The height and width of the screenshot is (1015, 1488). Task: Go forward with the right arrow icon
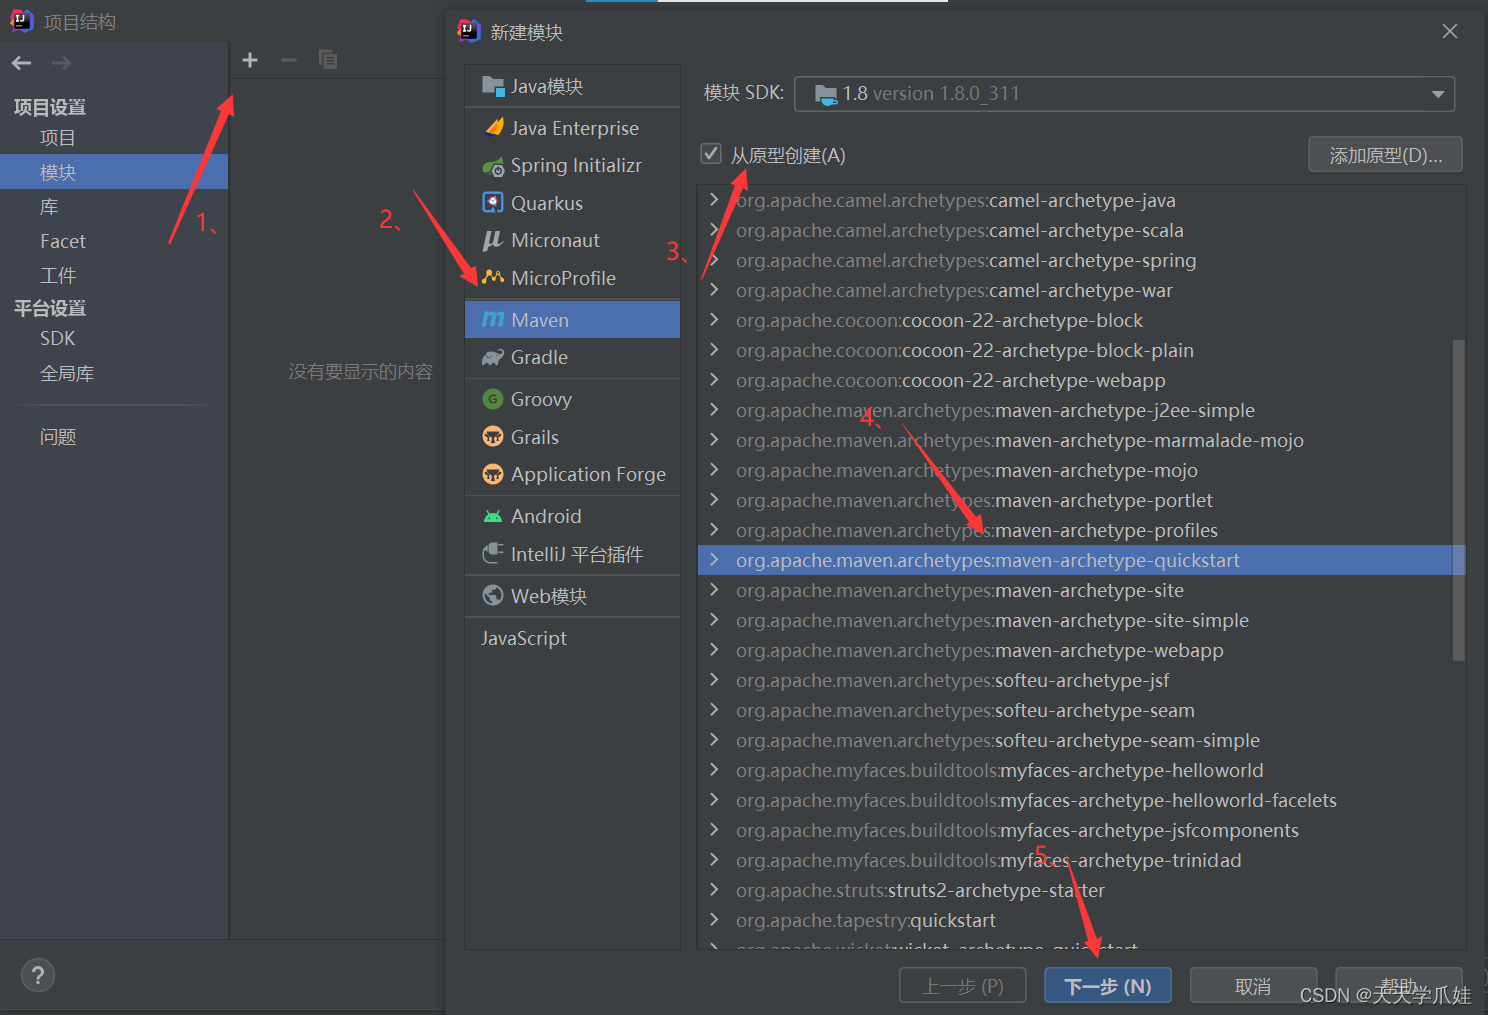pyautogui.click(x=61, y=63)
